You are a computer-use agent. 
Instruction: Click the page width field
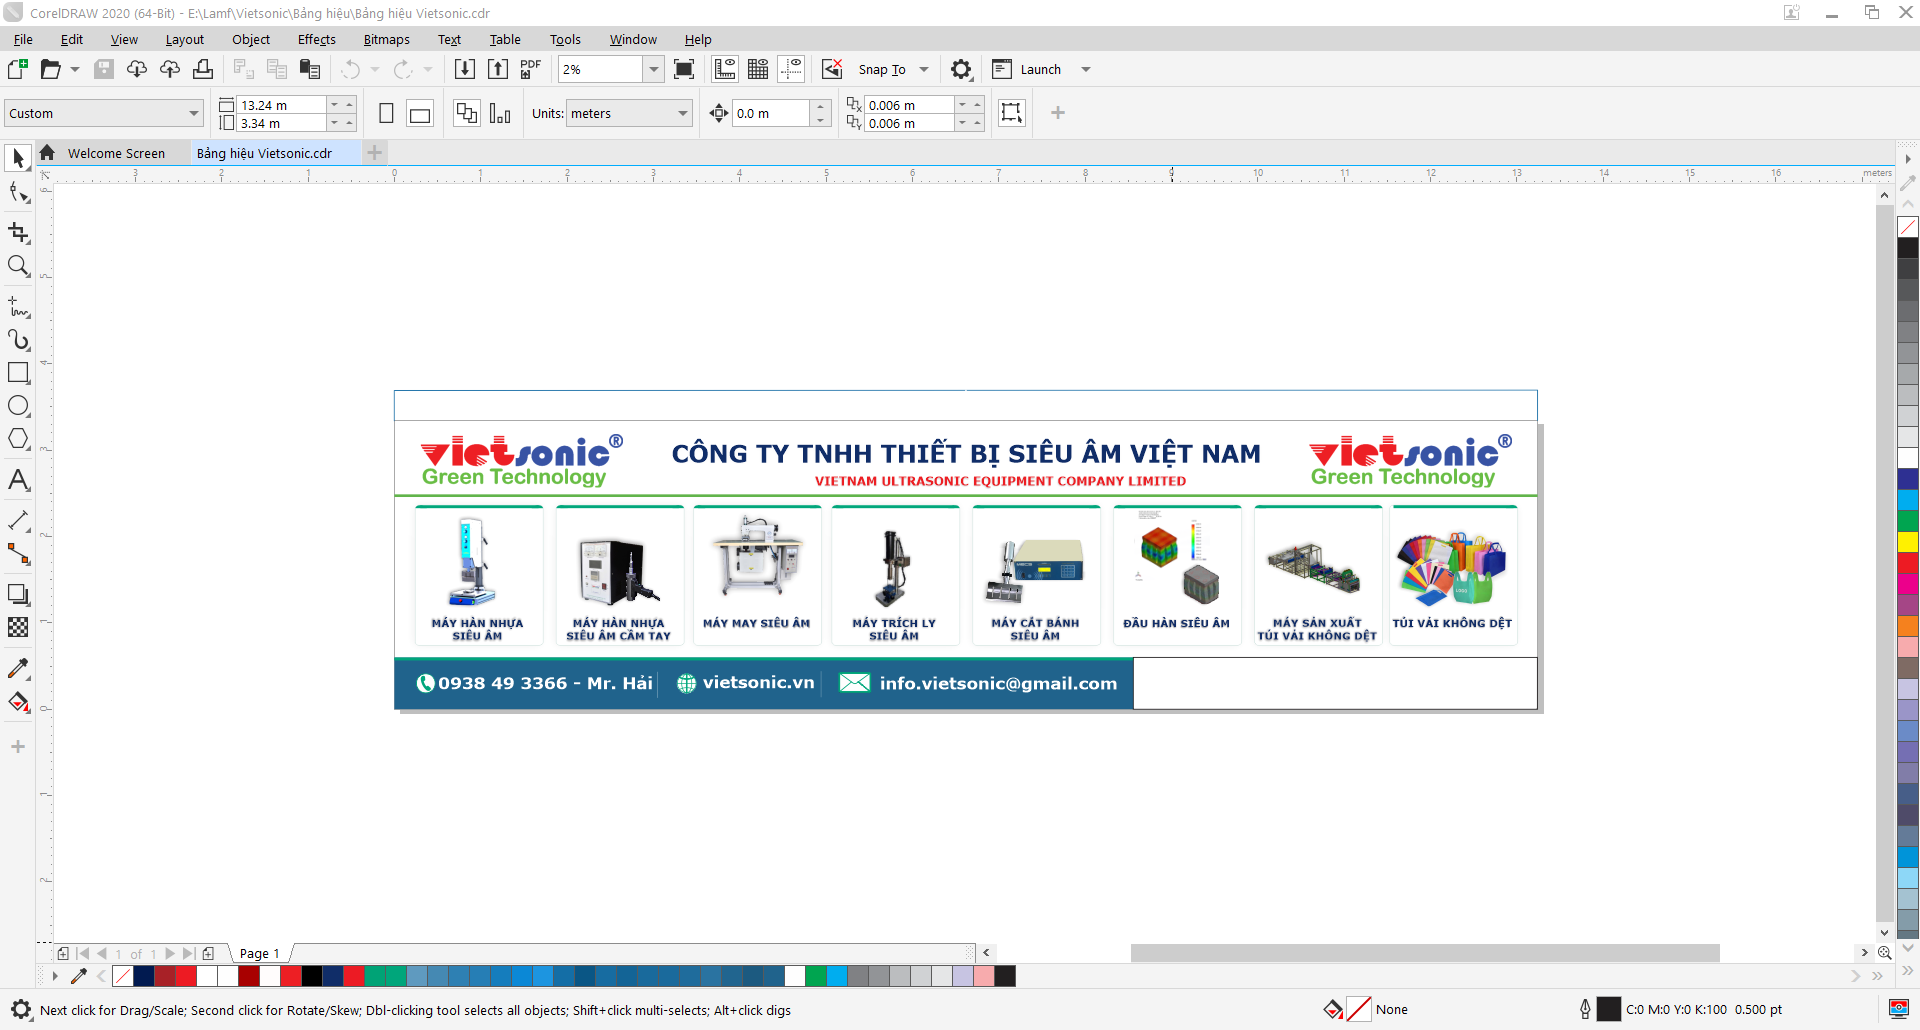[x=281, y=105]
